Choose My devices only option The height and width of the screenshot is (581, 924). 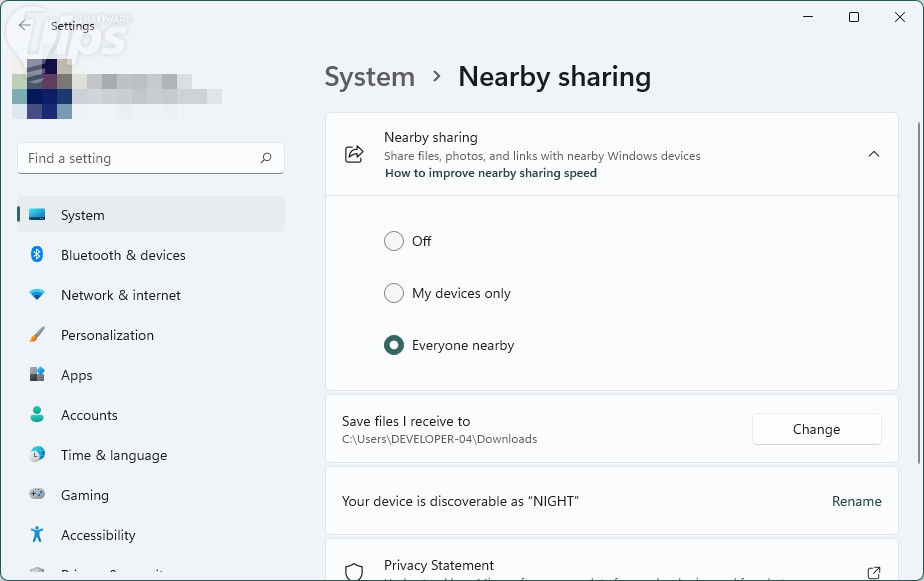(394, 293)
